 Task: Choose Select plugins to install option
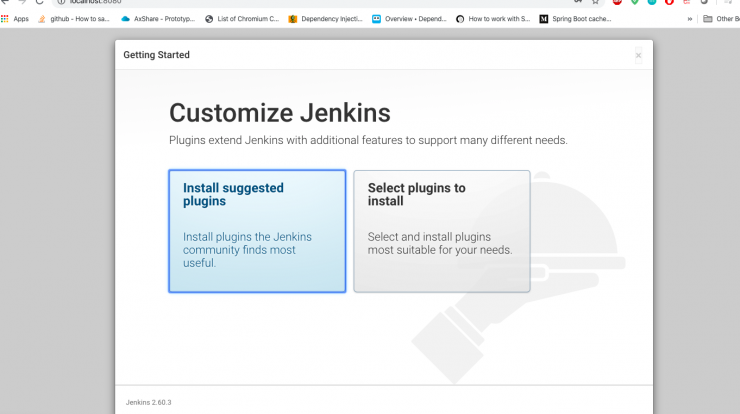click(442, 231)
